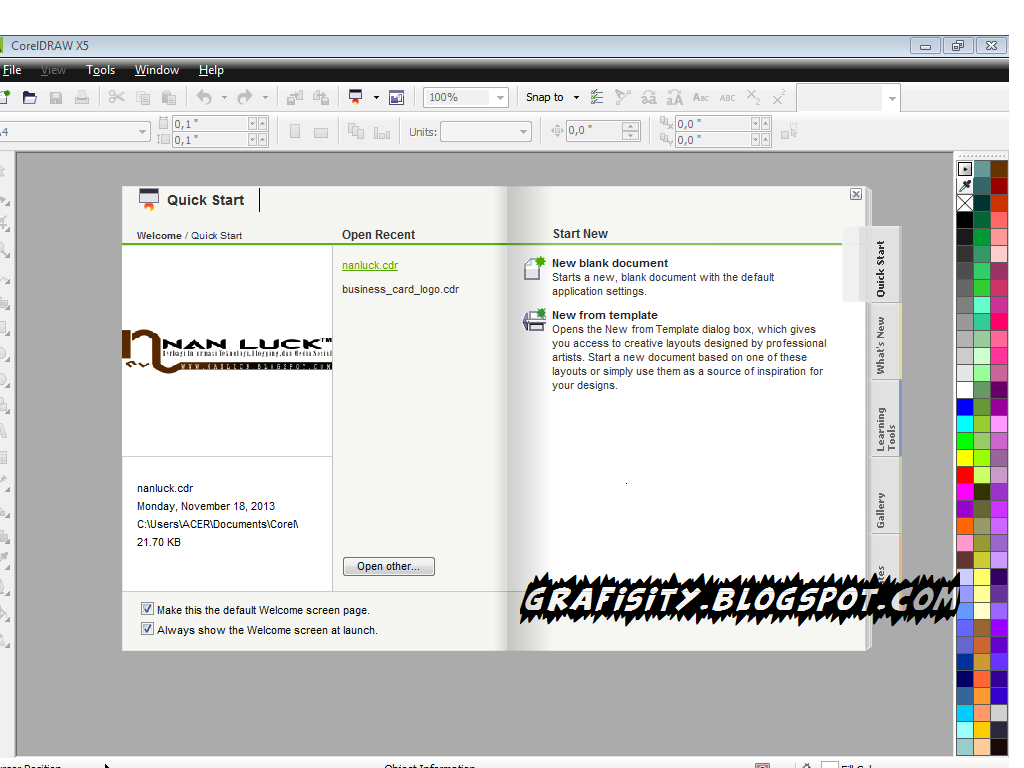The width and height of the screenshot is (1024, 768).
Task: Toggle 'Always show the Welcome screen at launch'
Action: pyautogui.click(x=148, y=629)
